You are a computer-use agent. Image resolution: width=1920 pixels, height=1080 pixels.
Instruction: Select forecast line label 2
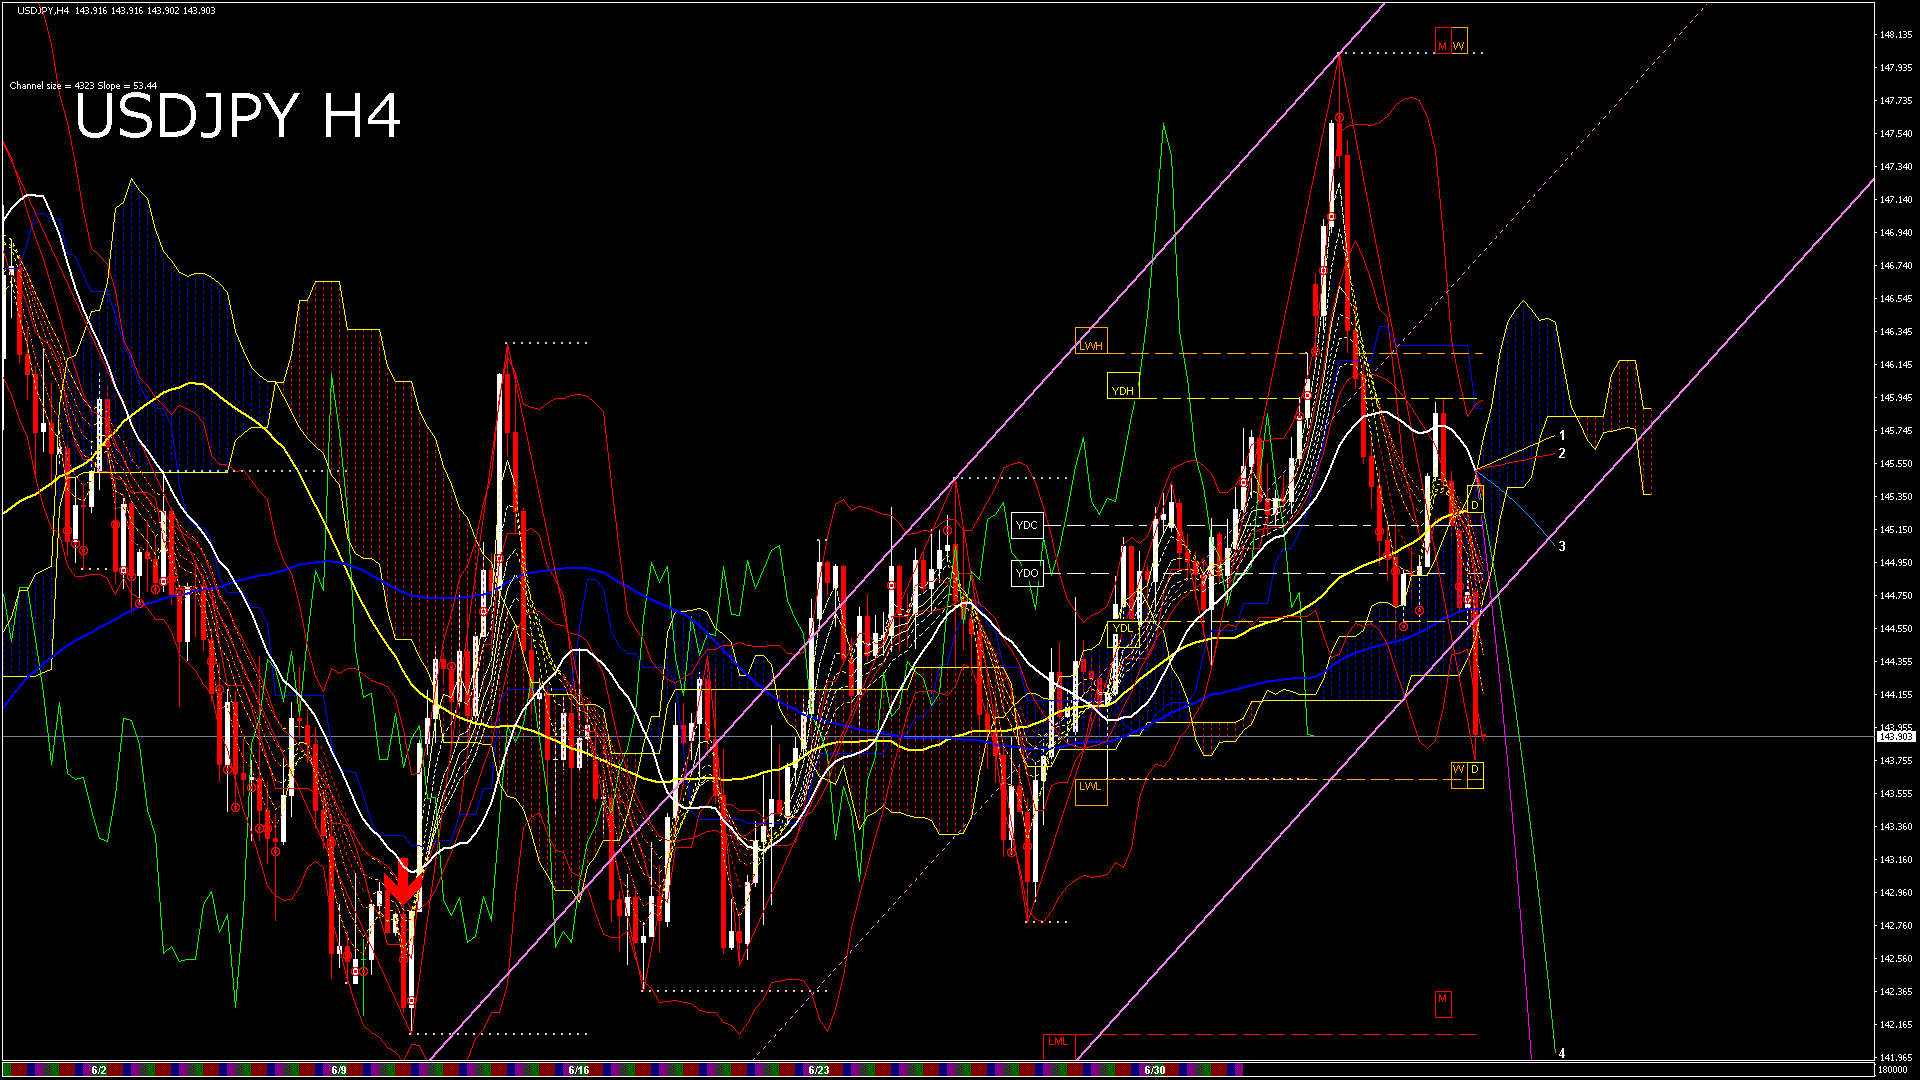coord(1562,454)
